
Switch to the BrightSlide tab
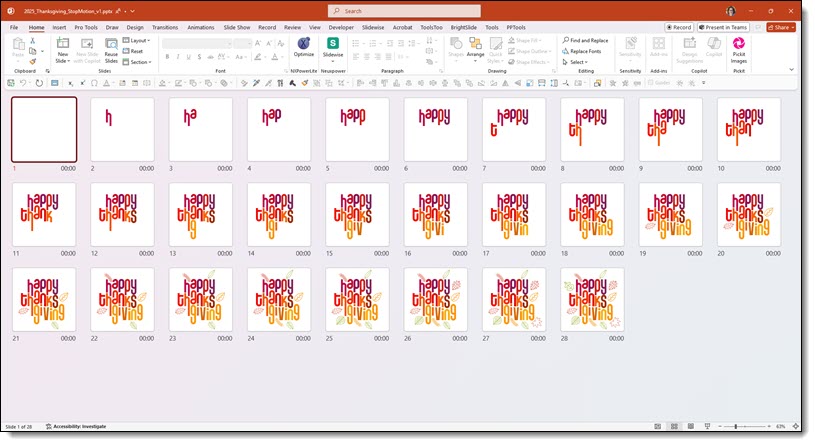pos(464,27)
